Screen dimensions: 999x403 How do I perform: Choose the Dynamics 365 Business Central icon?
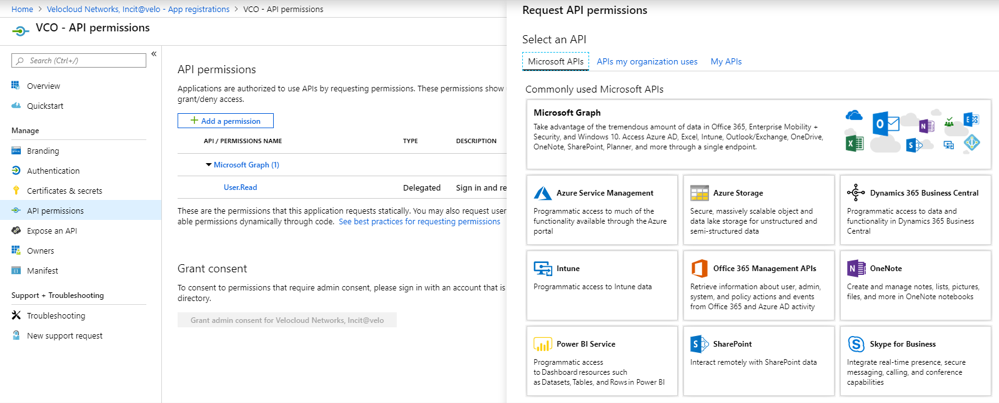(x=855, y=193)
